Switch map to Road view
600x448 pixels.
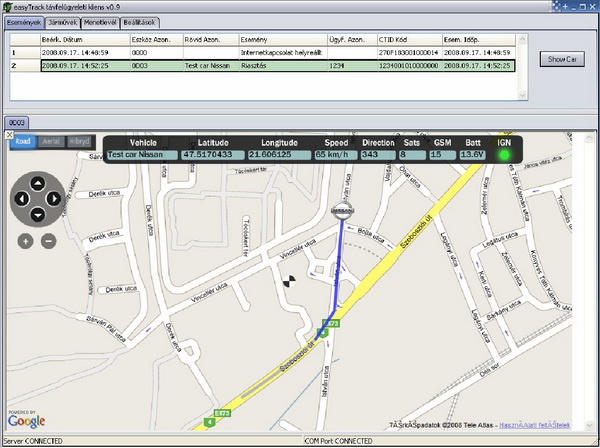(x=23, y=142)
